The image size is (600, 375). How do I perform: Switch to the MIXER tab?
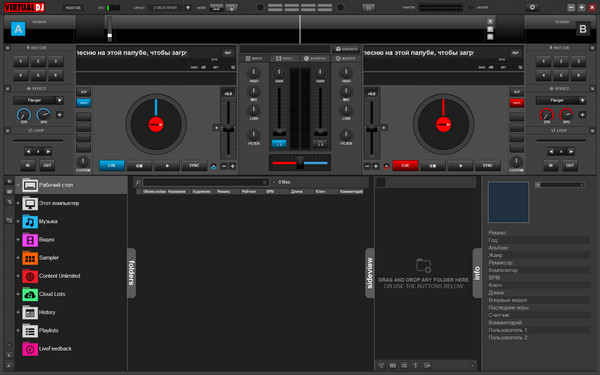[254, 59]
